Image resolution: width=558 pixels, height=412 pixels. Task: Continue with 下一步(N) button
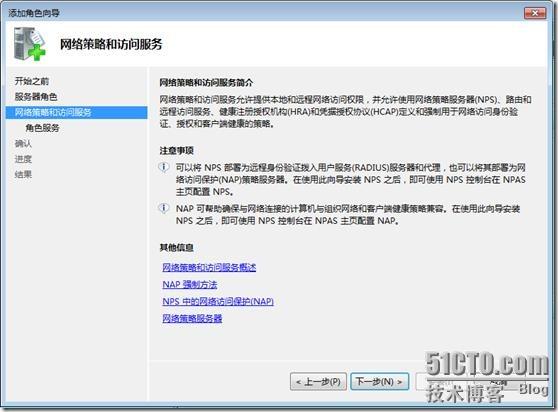(379, 382)
